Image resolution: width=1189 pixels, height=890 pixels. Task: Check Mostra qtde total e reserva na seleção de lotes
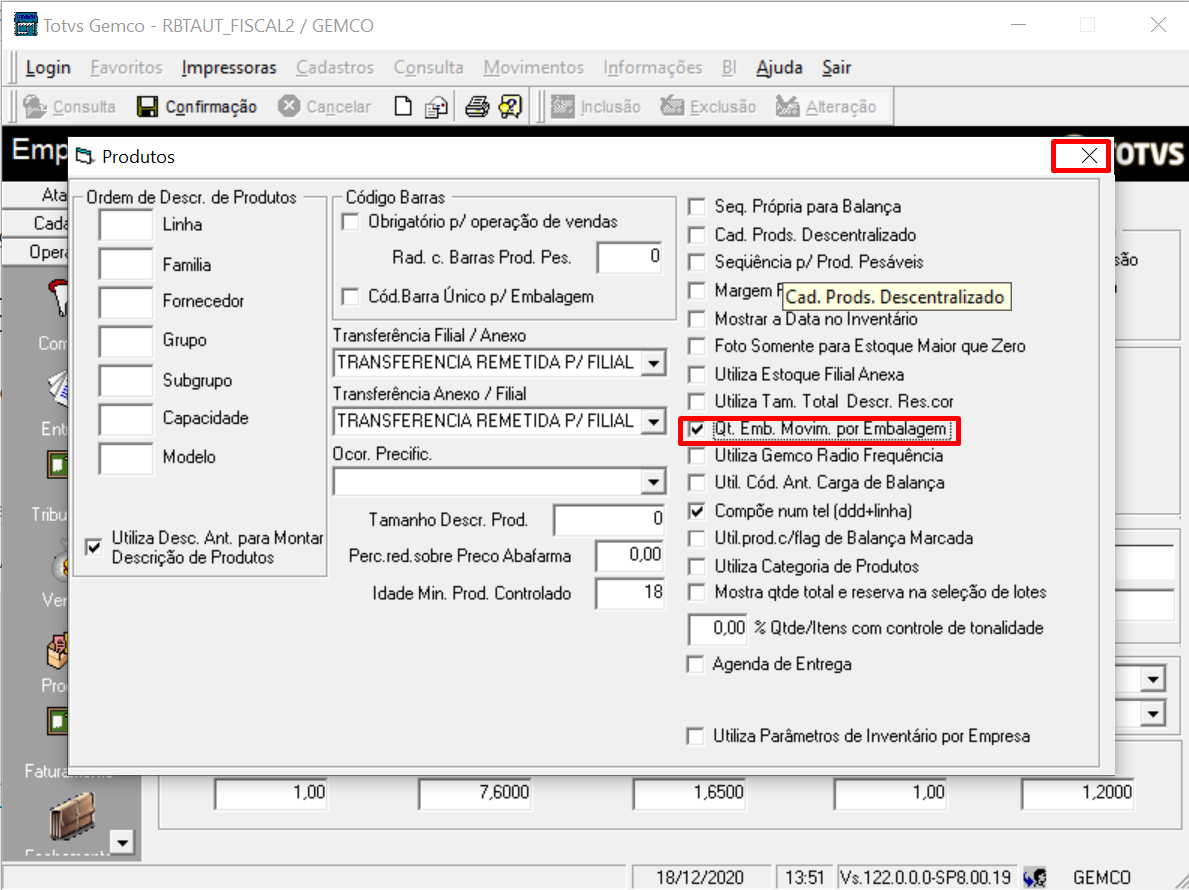[x=696, y=592]
